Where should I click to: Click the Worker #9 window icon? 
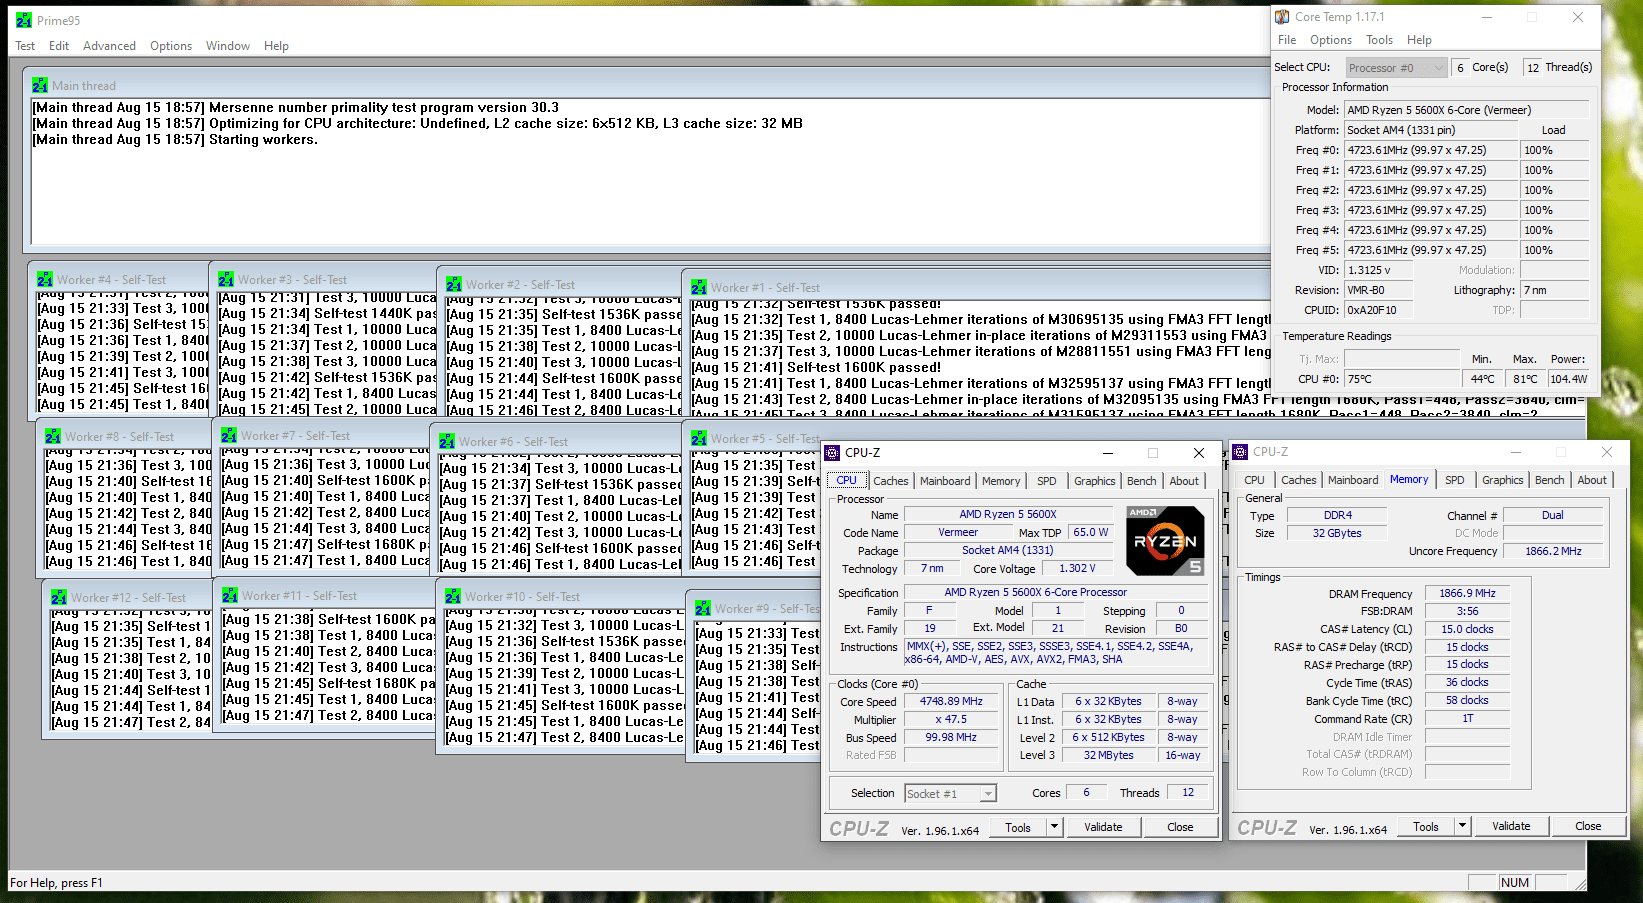click(x=703, y=609)
